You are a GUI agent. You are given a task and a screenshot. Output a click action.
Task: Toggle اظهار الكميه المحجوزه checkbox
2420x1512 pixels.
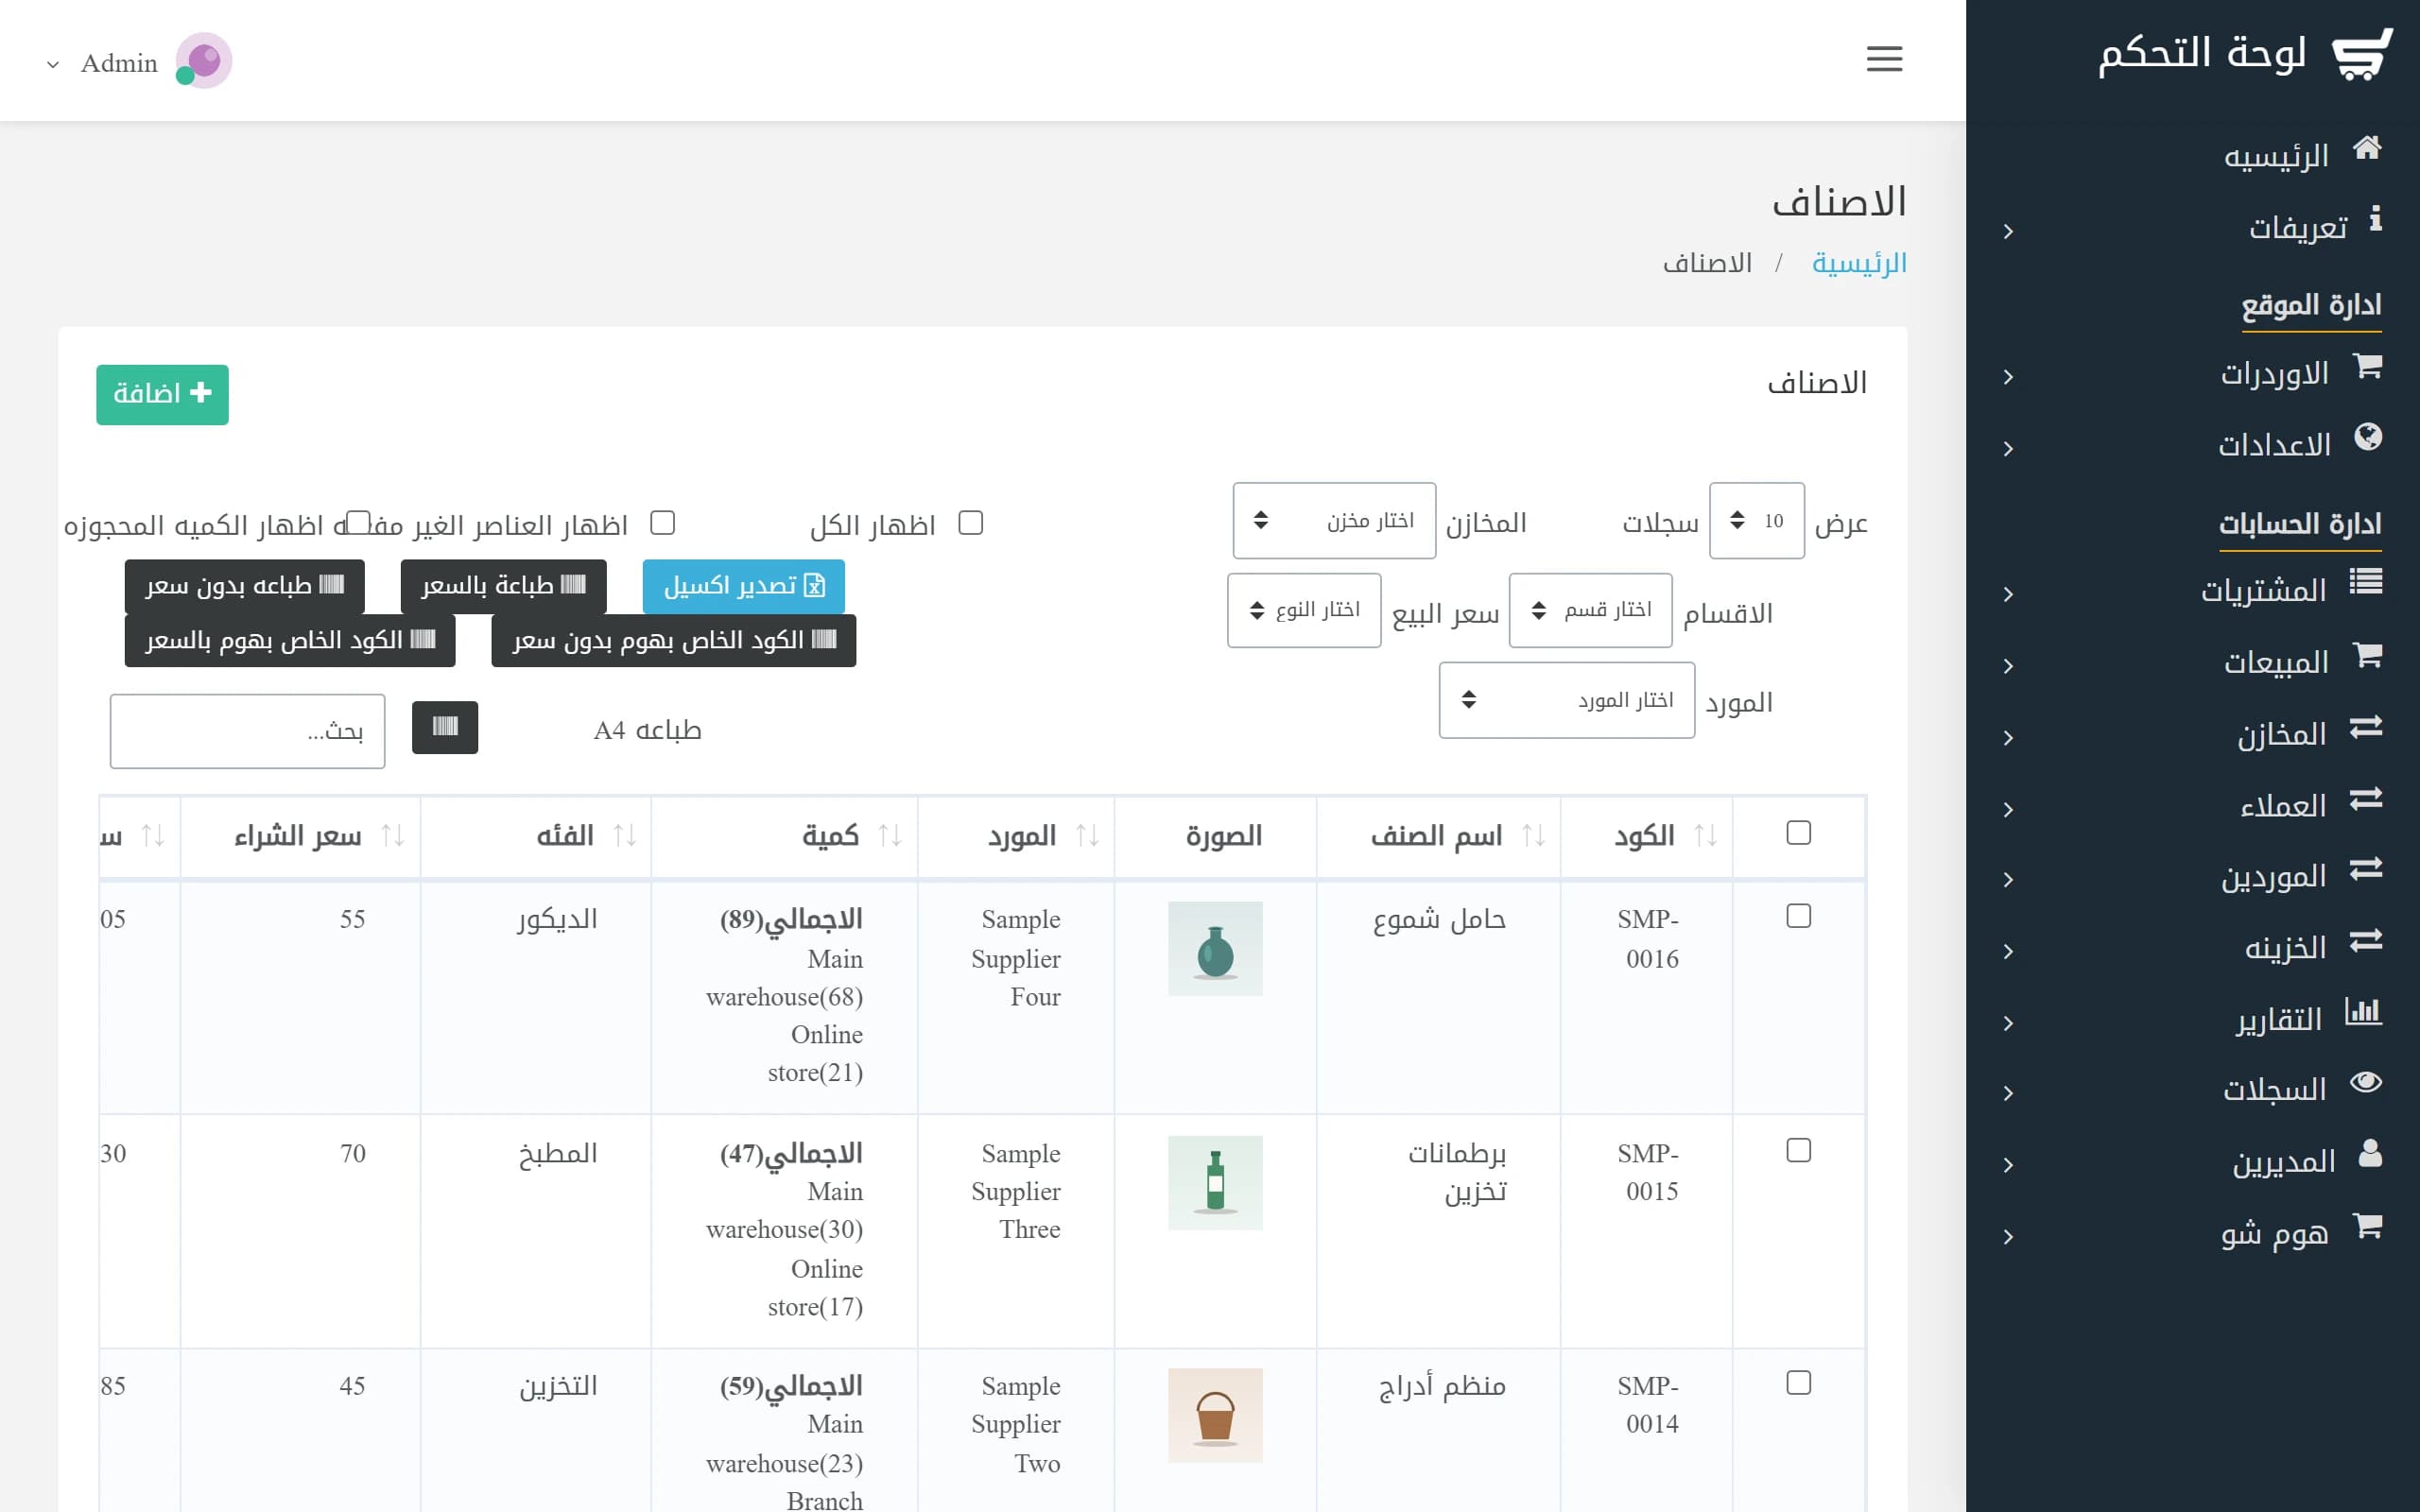pos(358,523)
